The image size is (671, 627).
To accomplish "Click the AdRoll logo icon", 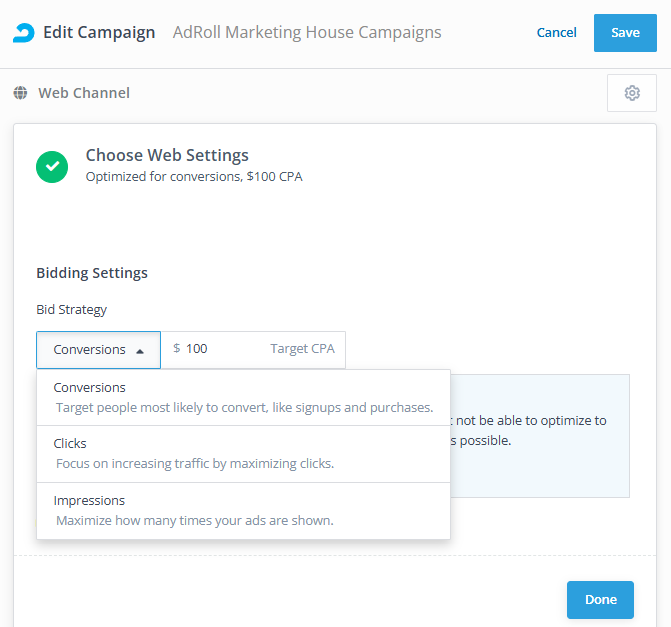I will (x=23, y=32).
